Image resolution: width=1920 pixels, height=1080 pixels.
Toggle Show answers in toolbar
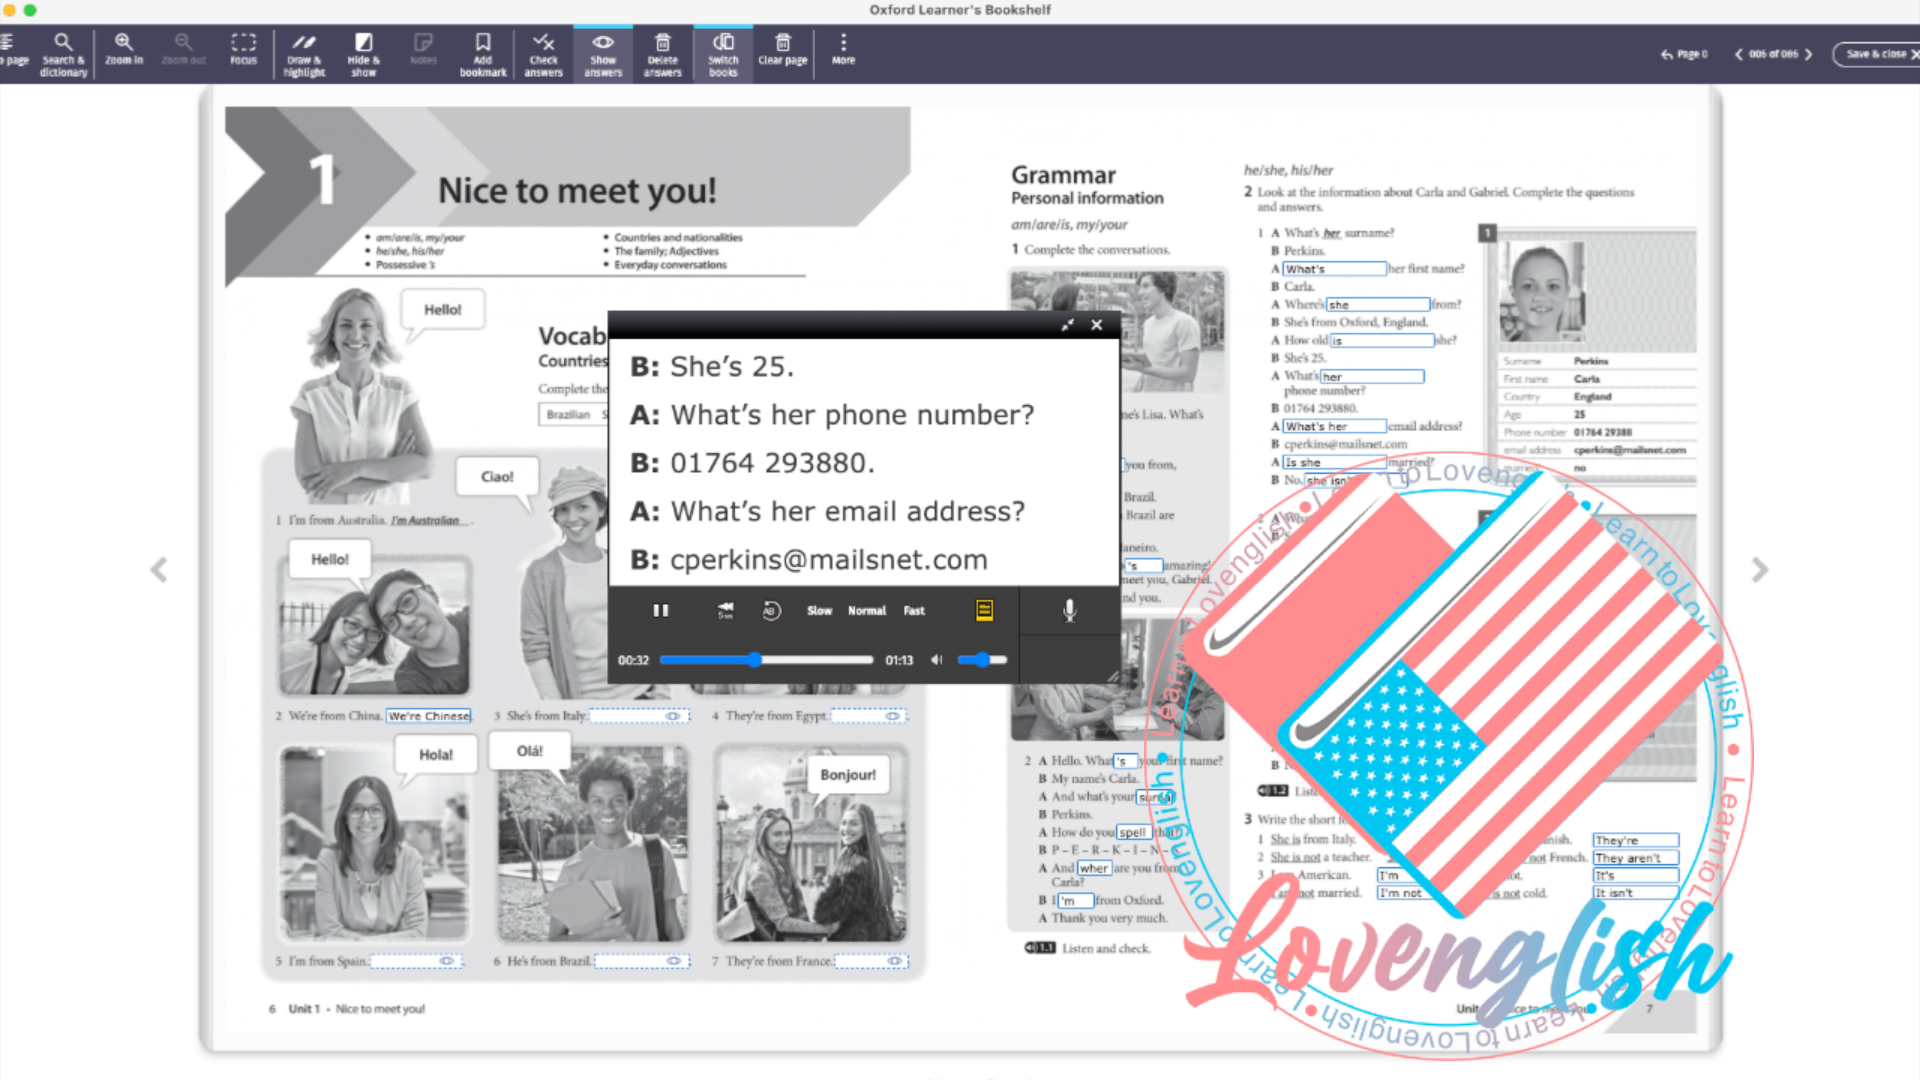click(x=603, y=54)
